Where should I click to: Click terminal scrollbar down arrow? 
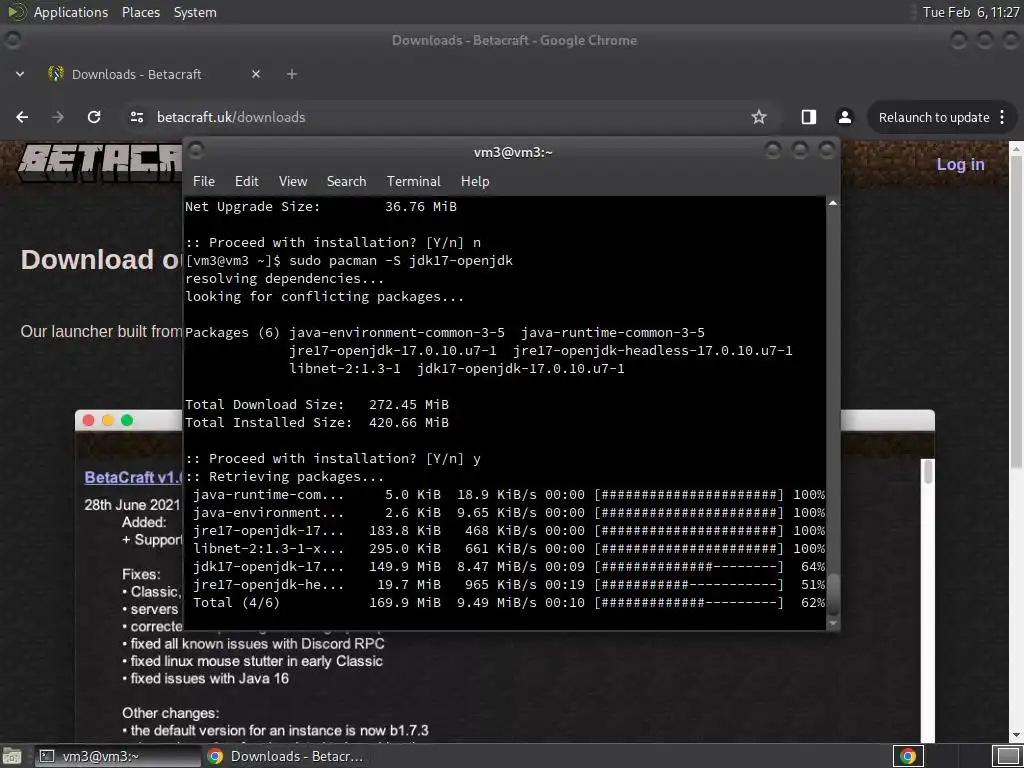pyautogui.click(x=833, y=624)
